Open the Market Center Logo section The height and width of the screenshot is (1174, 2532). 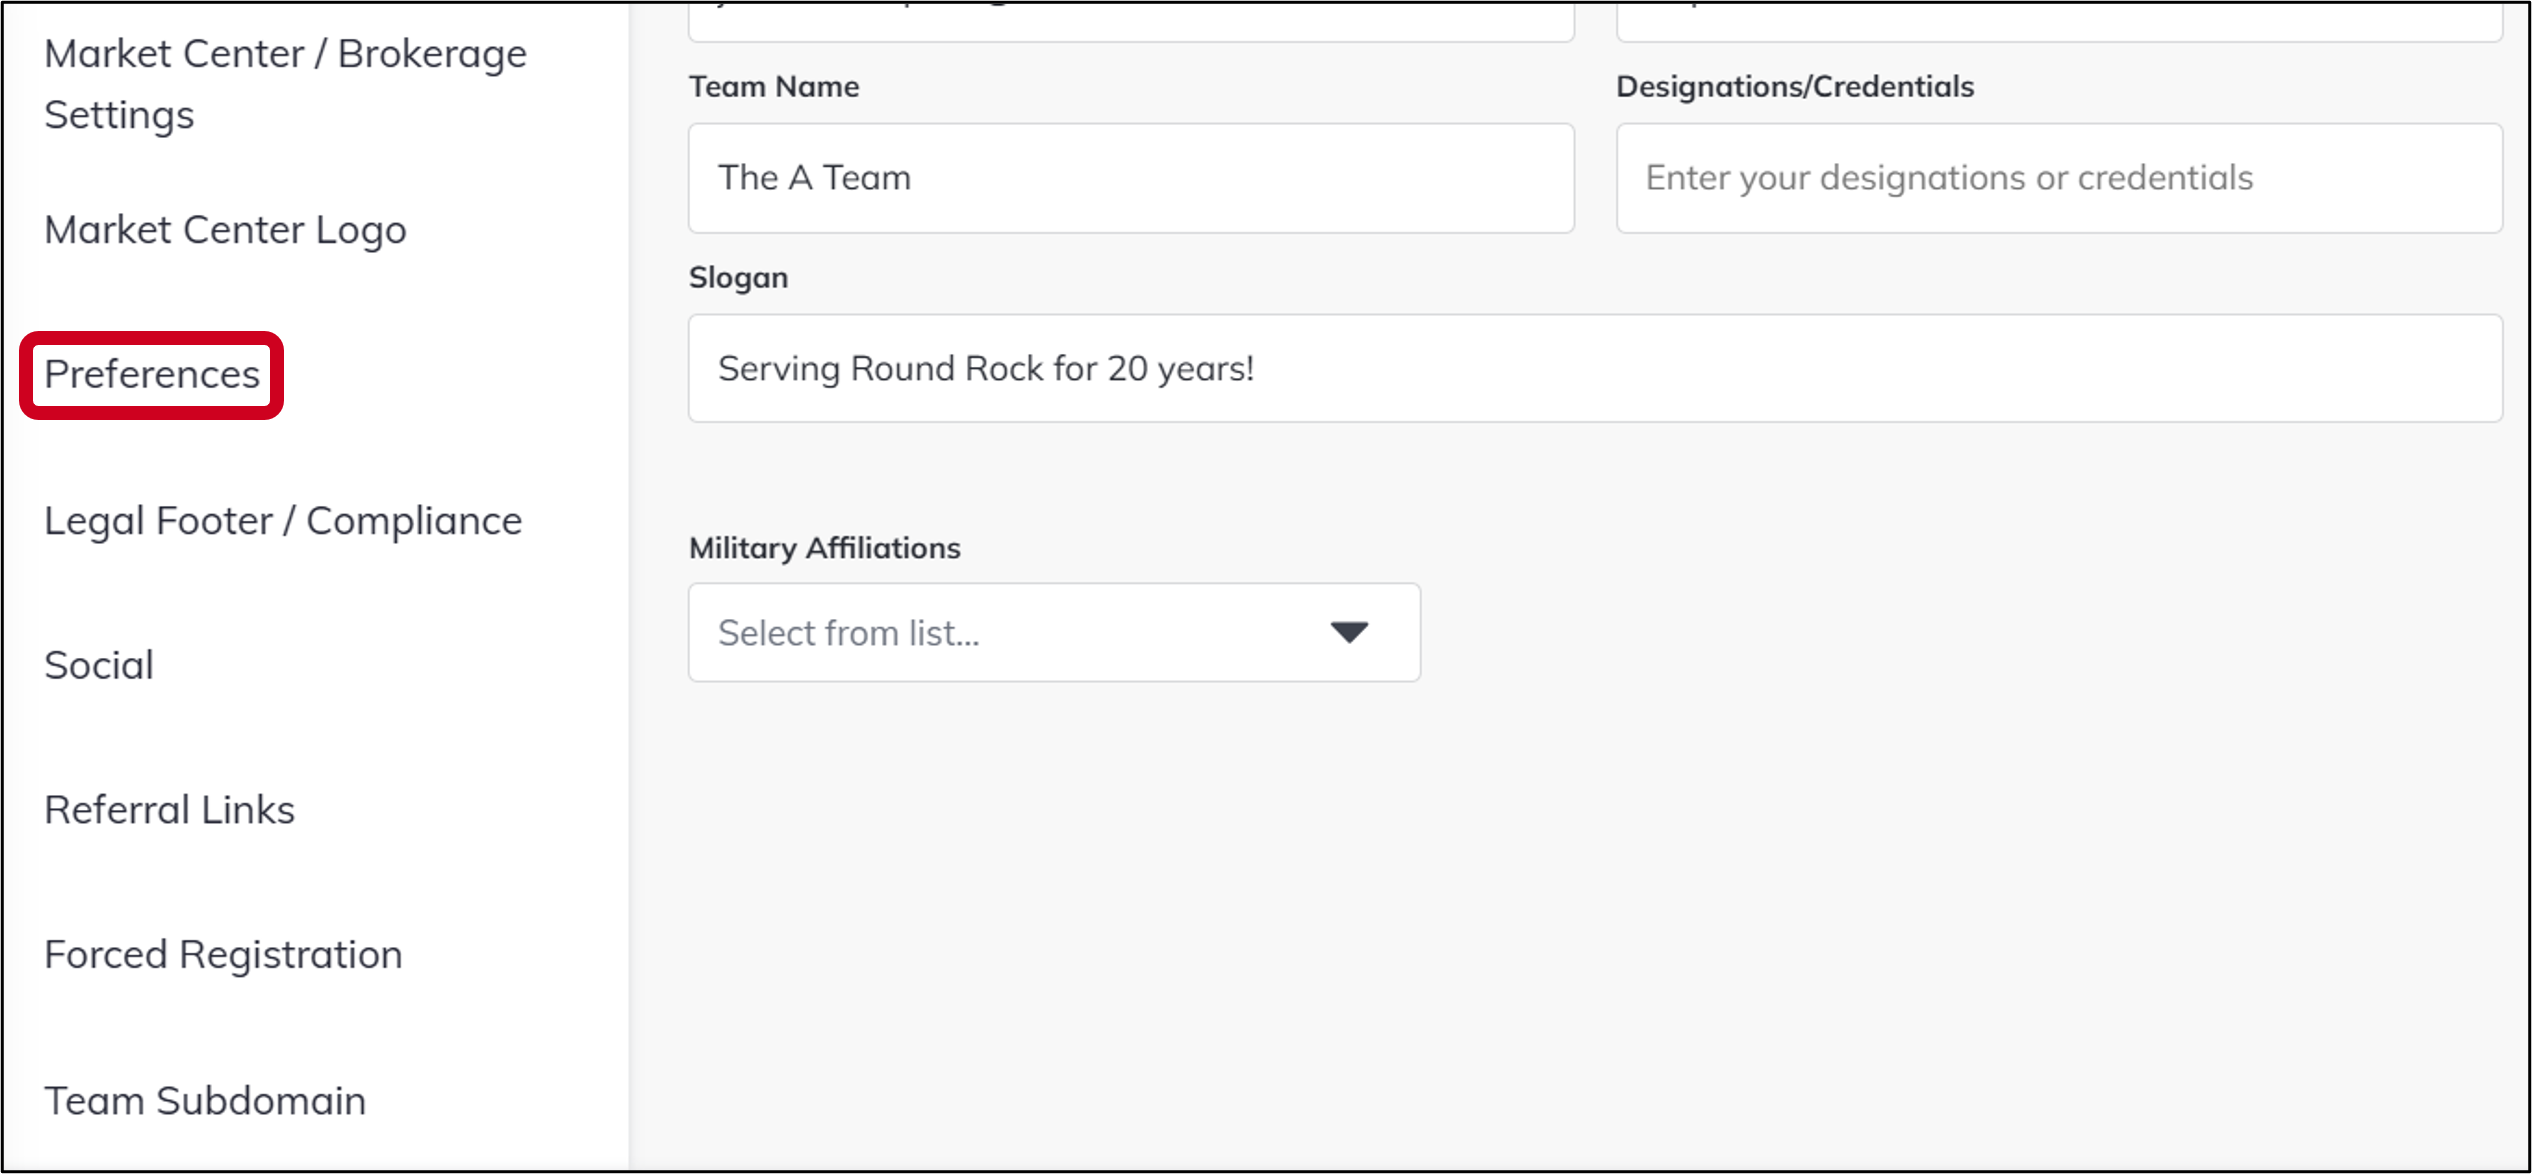pyautogui.click(x=225, y=230)
